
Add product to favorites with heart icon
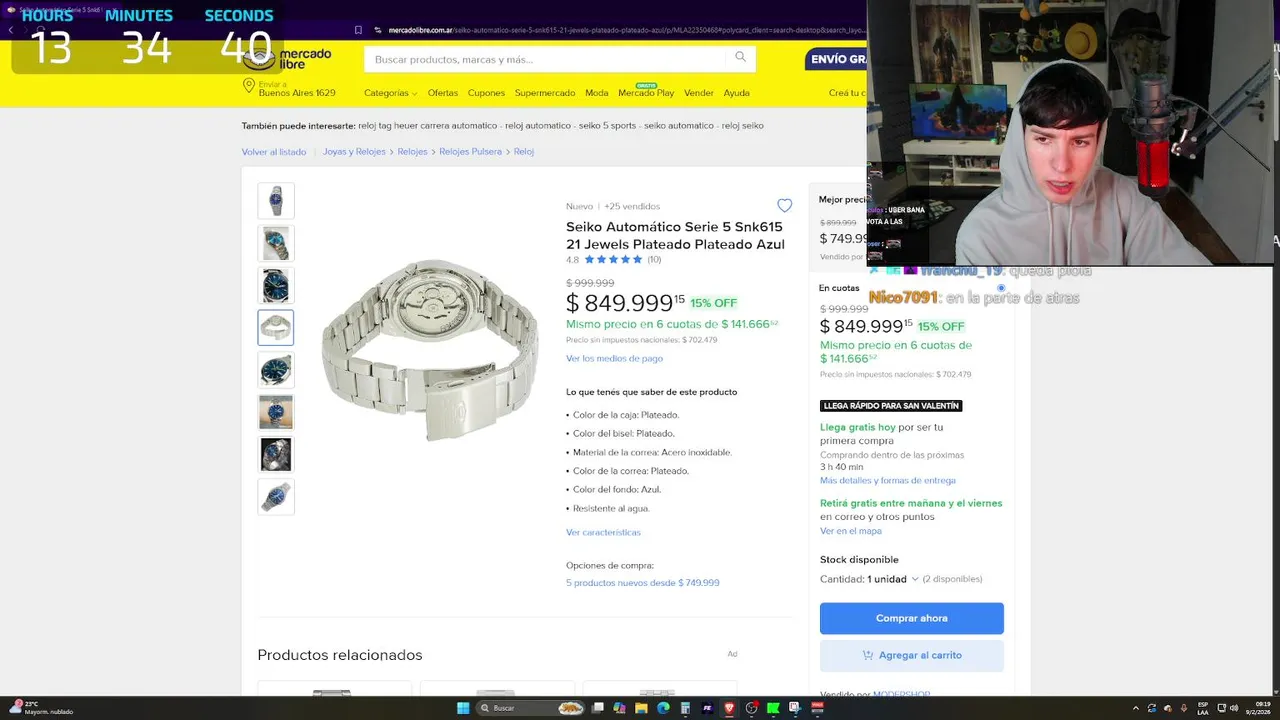785,205
